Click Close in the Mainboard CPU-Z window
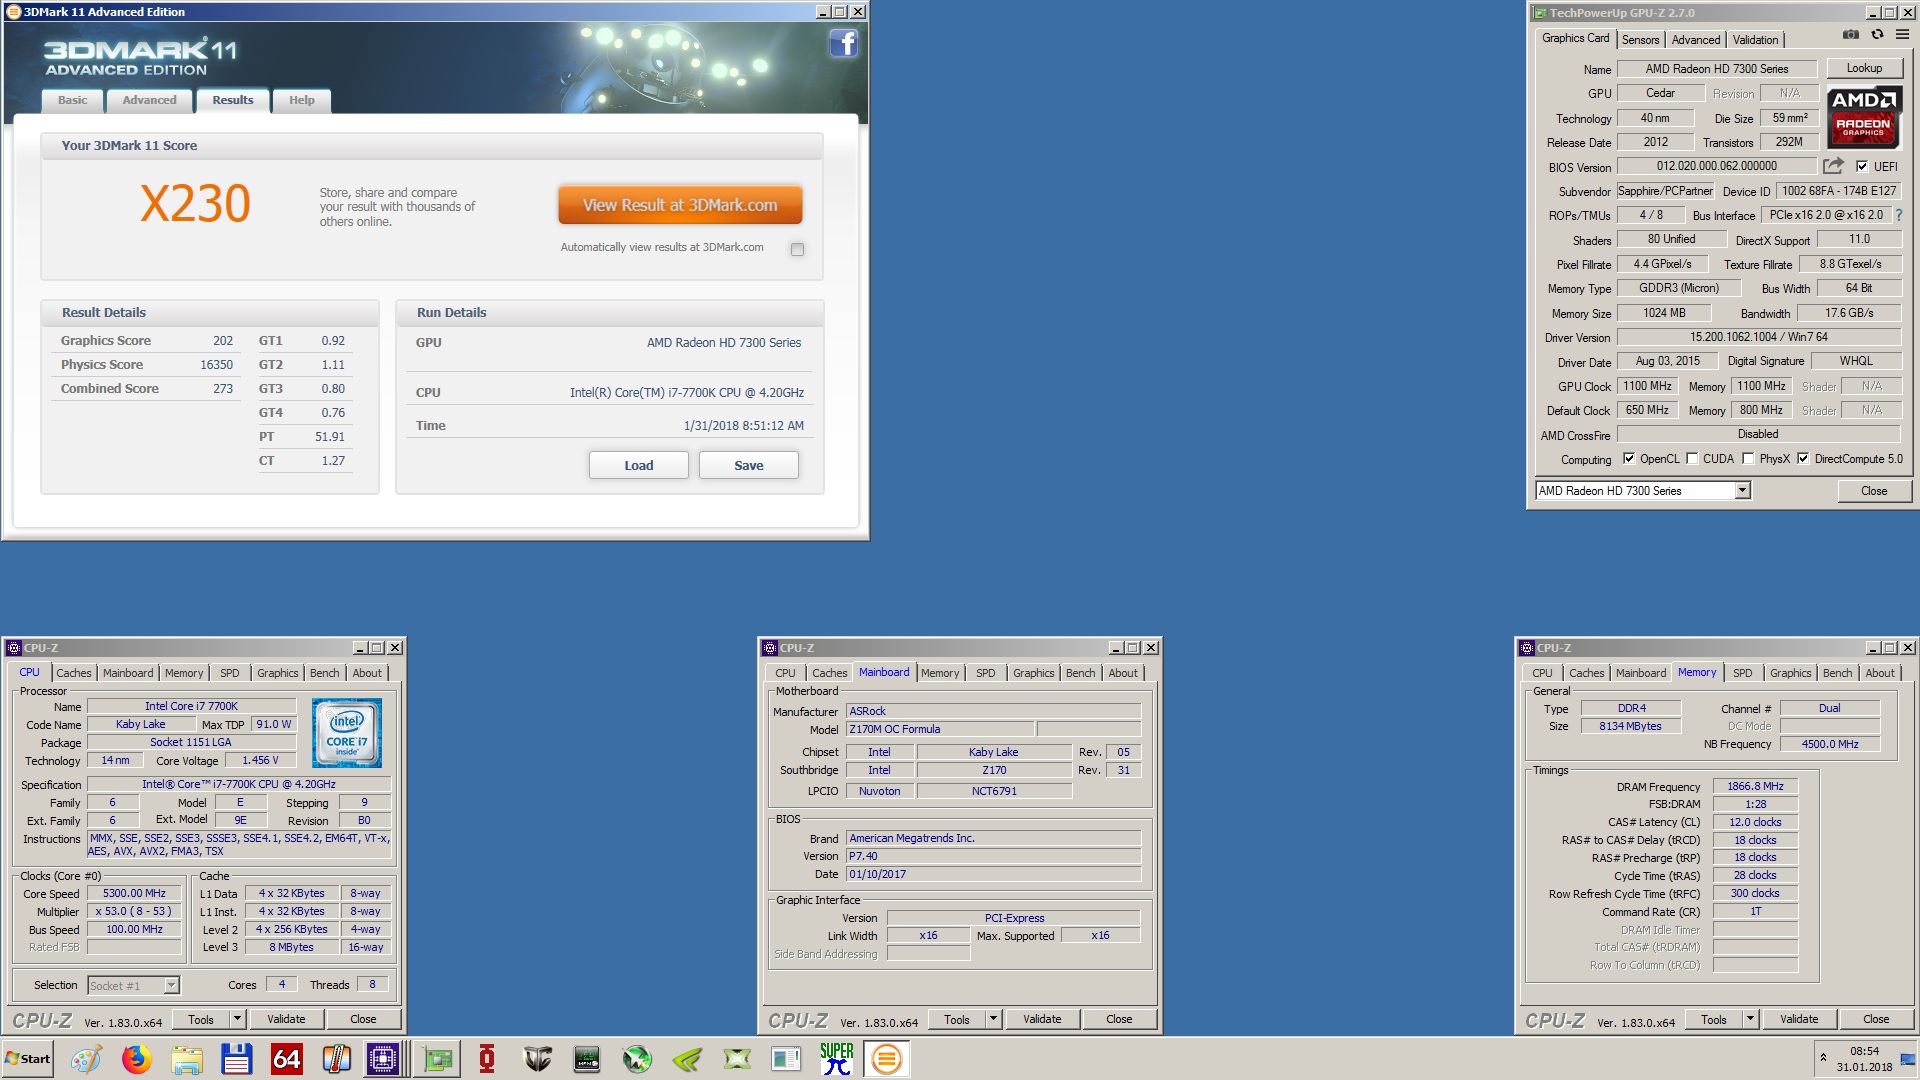The image size is (1920, 1080). tap(1119, 1019)
